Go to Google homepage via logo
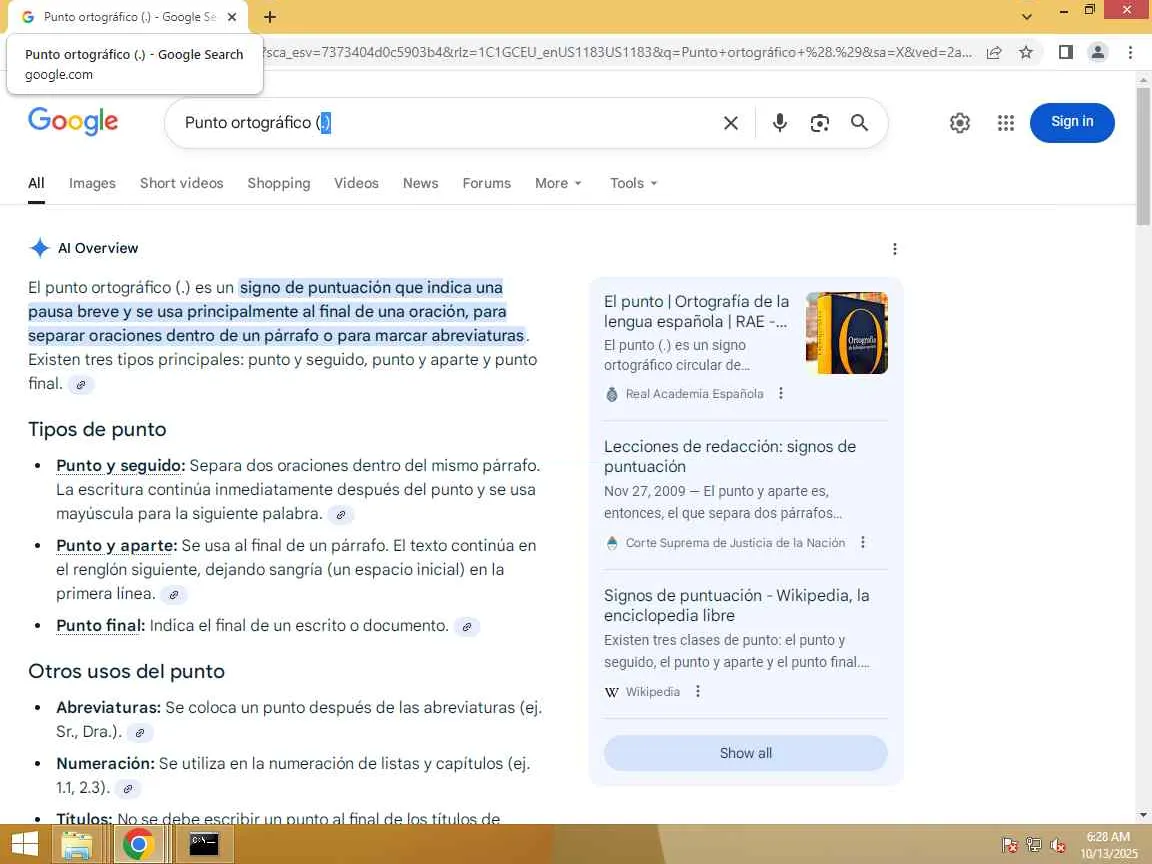Screen dimensions: 1152x864 [x=73, y=121]
